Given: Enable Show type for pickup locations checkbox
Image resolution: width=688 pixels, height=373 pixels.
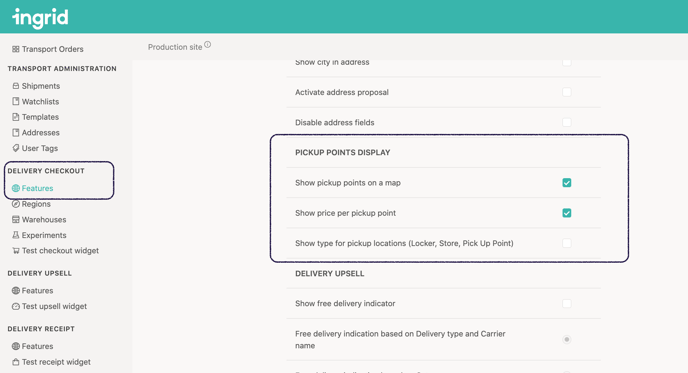Looking at the screenshot, I should (566, 243).
